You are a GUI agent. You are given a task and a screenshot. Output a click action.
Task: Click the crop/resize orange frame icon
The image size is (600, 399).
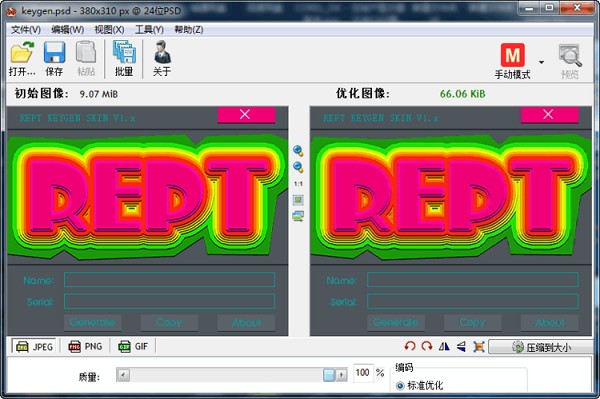(x=479, y=347)
